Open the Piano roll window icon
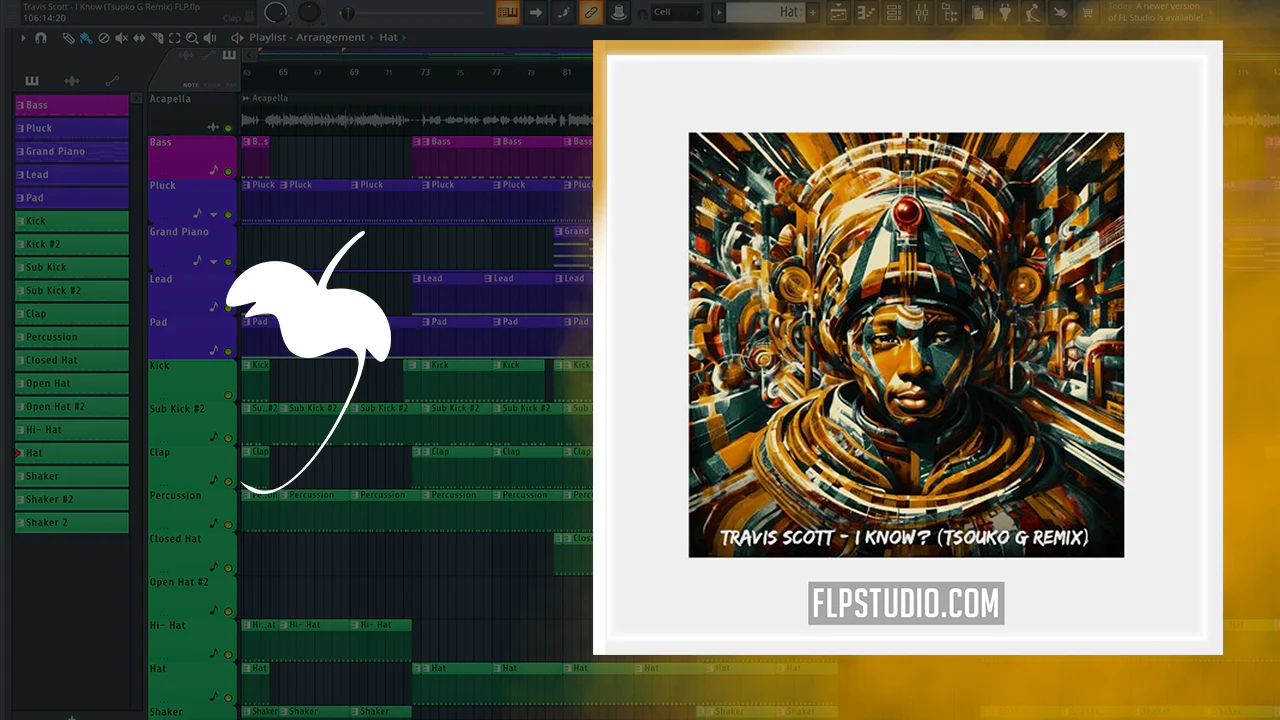Viewport: 1280px width, 720px height. click(x=866, y=13)
